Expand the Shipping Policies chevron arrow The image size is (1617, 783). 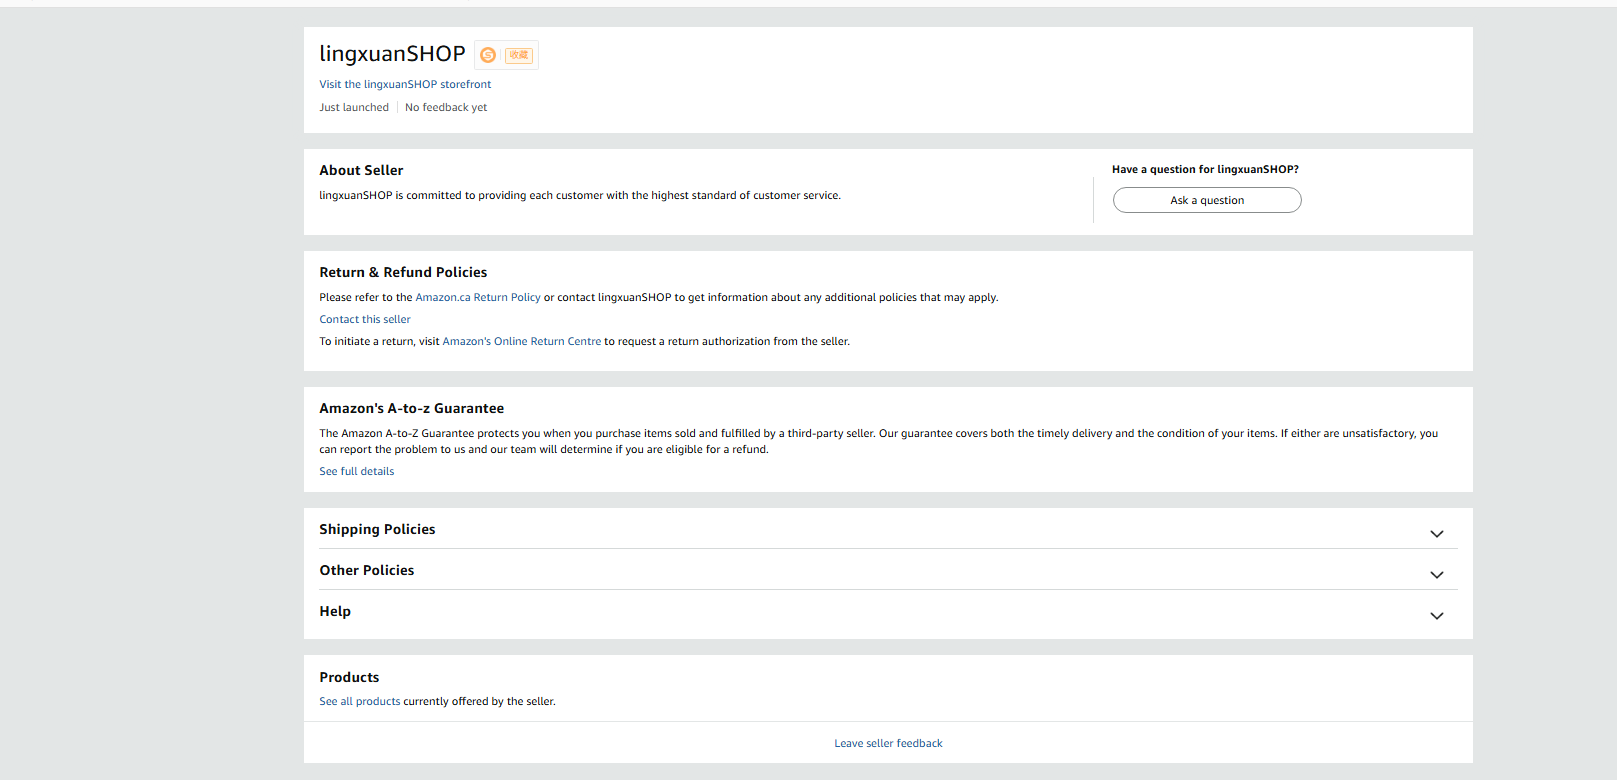click(1436, 534)
